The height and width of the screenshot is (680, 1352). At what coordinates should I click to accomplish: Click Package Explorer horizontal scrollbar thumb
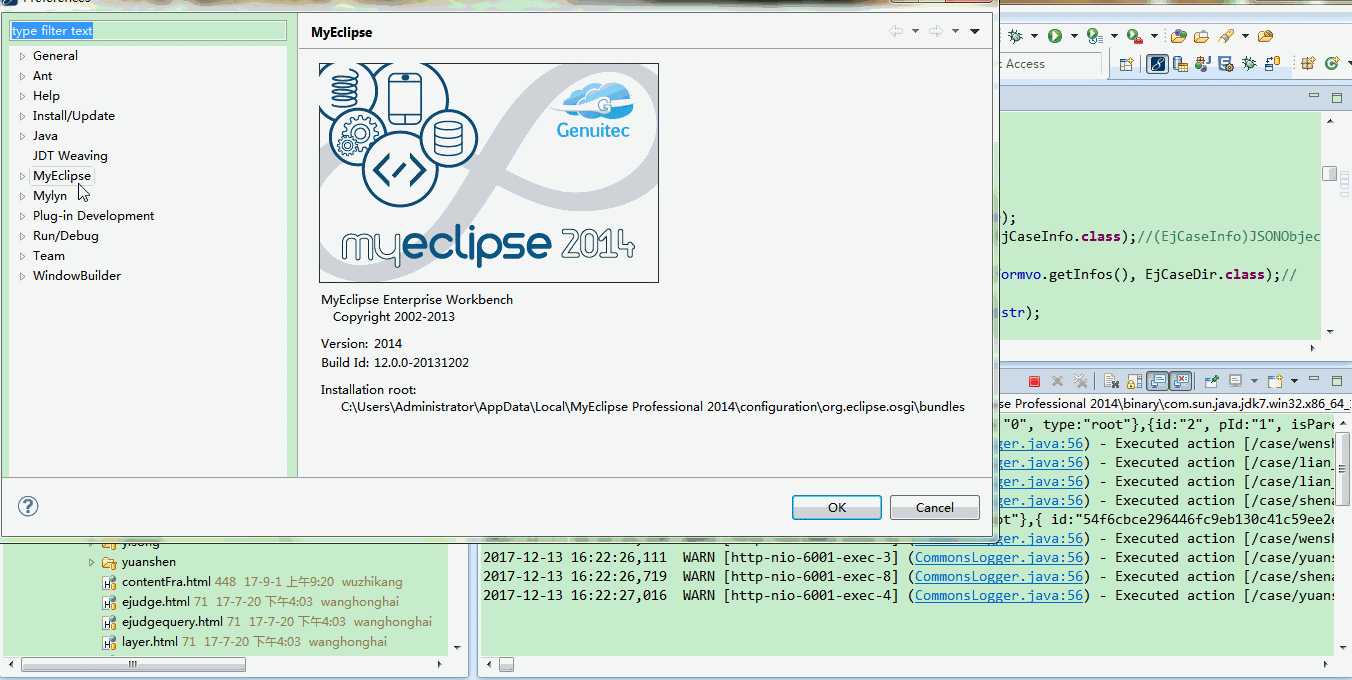pyautogui.click(x=133, y=664)
